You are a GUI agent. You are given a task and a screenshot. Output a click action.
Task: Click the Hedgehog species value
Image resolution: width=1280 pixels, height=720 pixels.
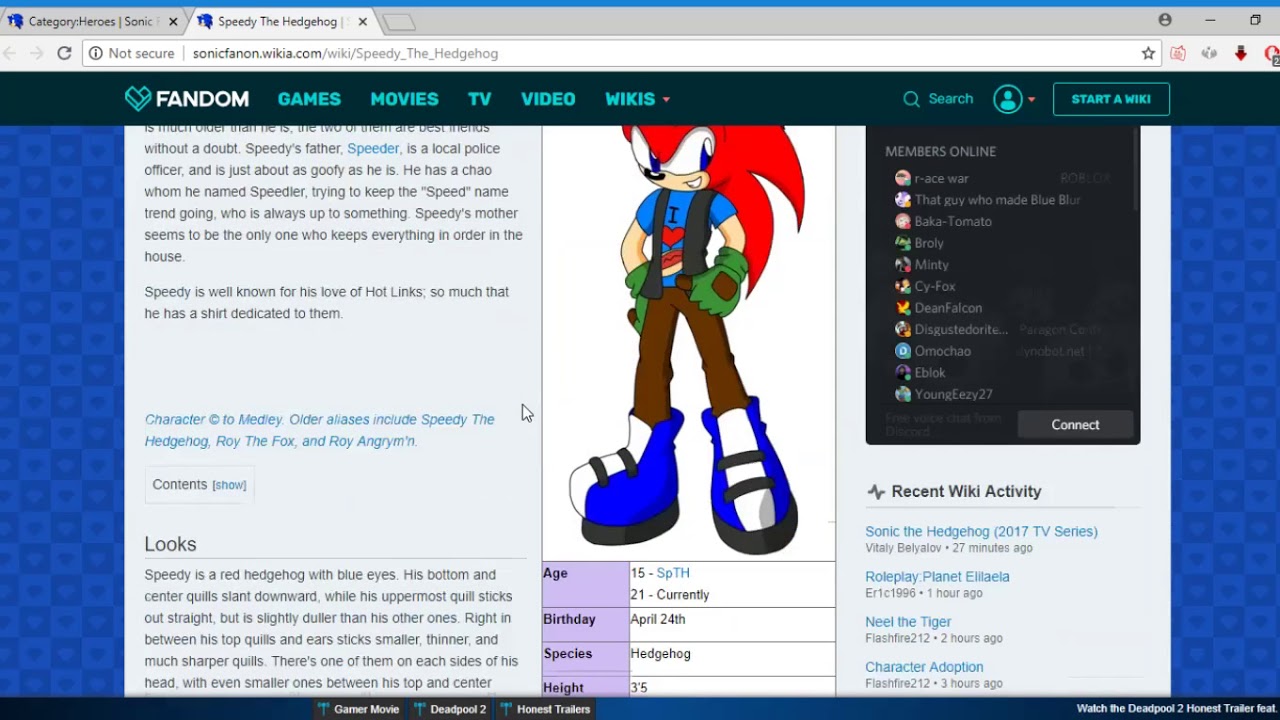(x=660, y=654)
